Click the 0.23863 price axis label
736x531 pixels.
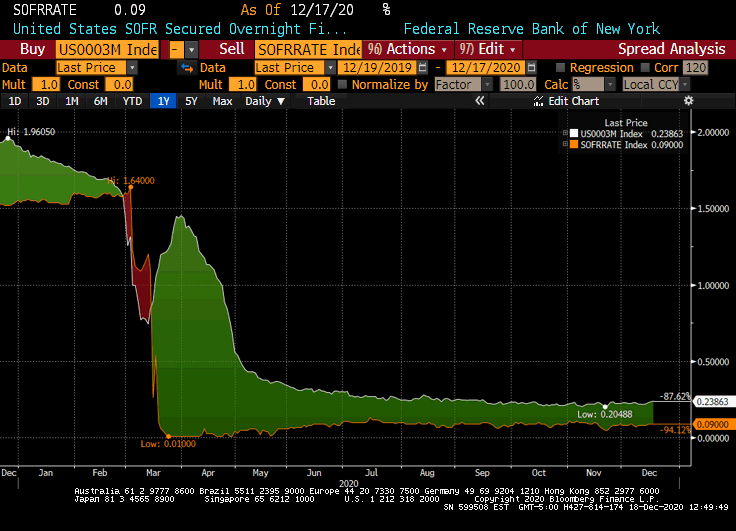(713, 401)
